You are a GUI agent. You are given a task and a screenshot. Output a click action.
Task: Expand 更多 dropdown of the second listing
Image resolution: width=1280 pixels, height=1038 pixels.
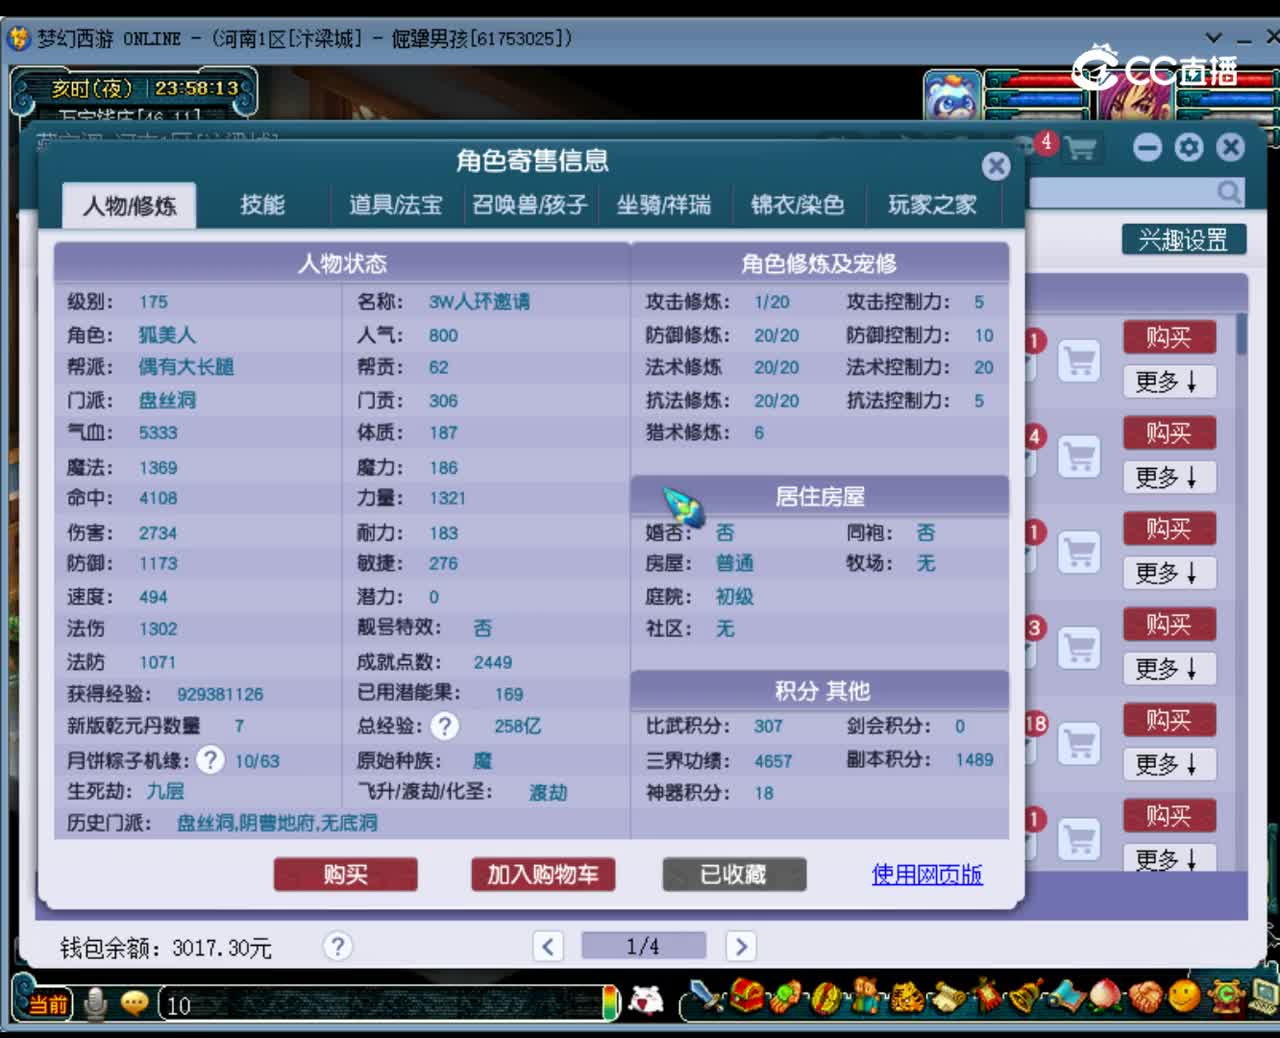(1167, 478)
